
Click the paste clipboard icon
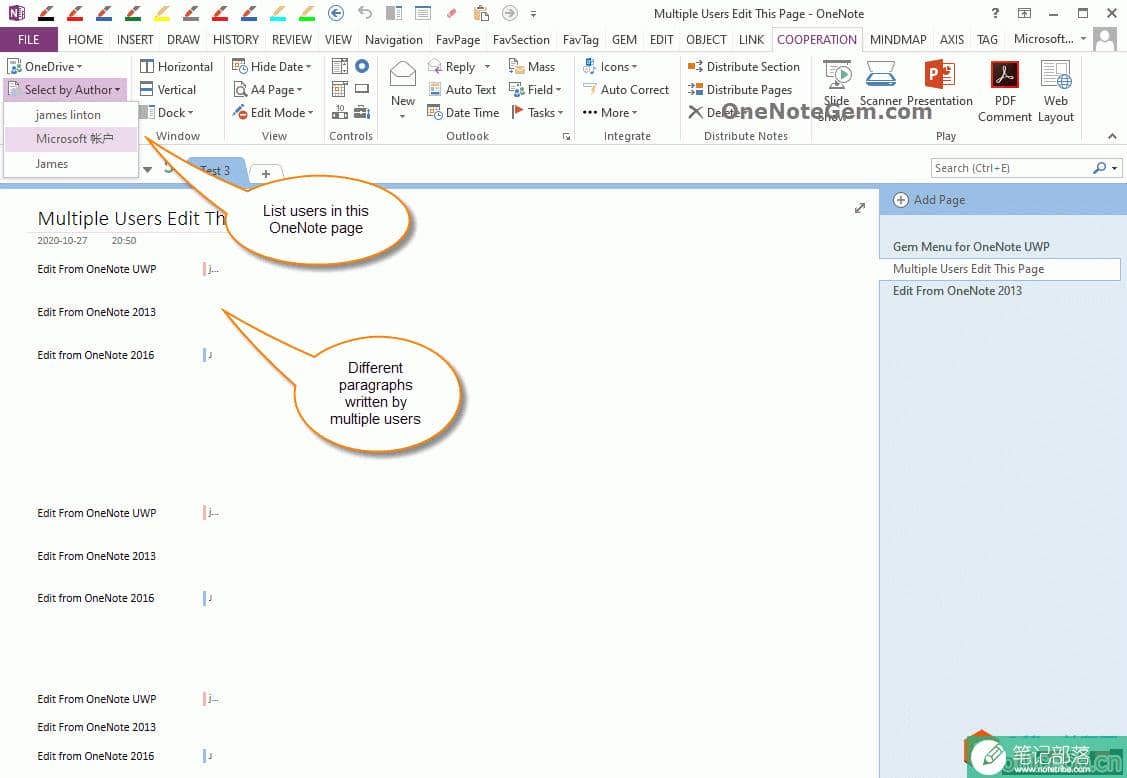[x=481, y=13]
